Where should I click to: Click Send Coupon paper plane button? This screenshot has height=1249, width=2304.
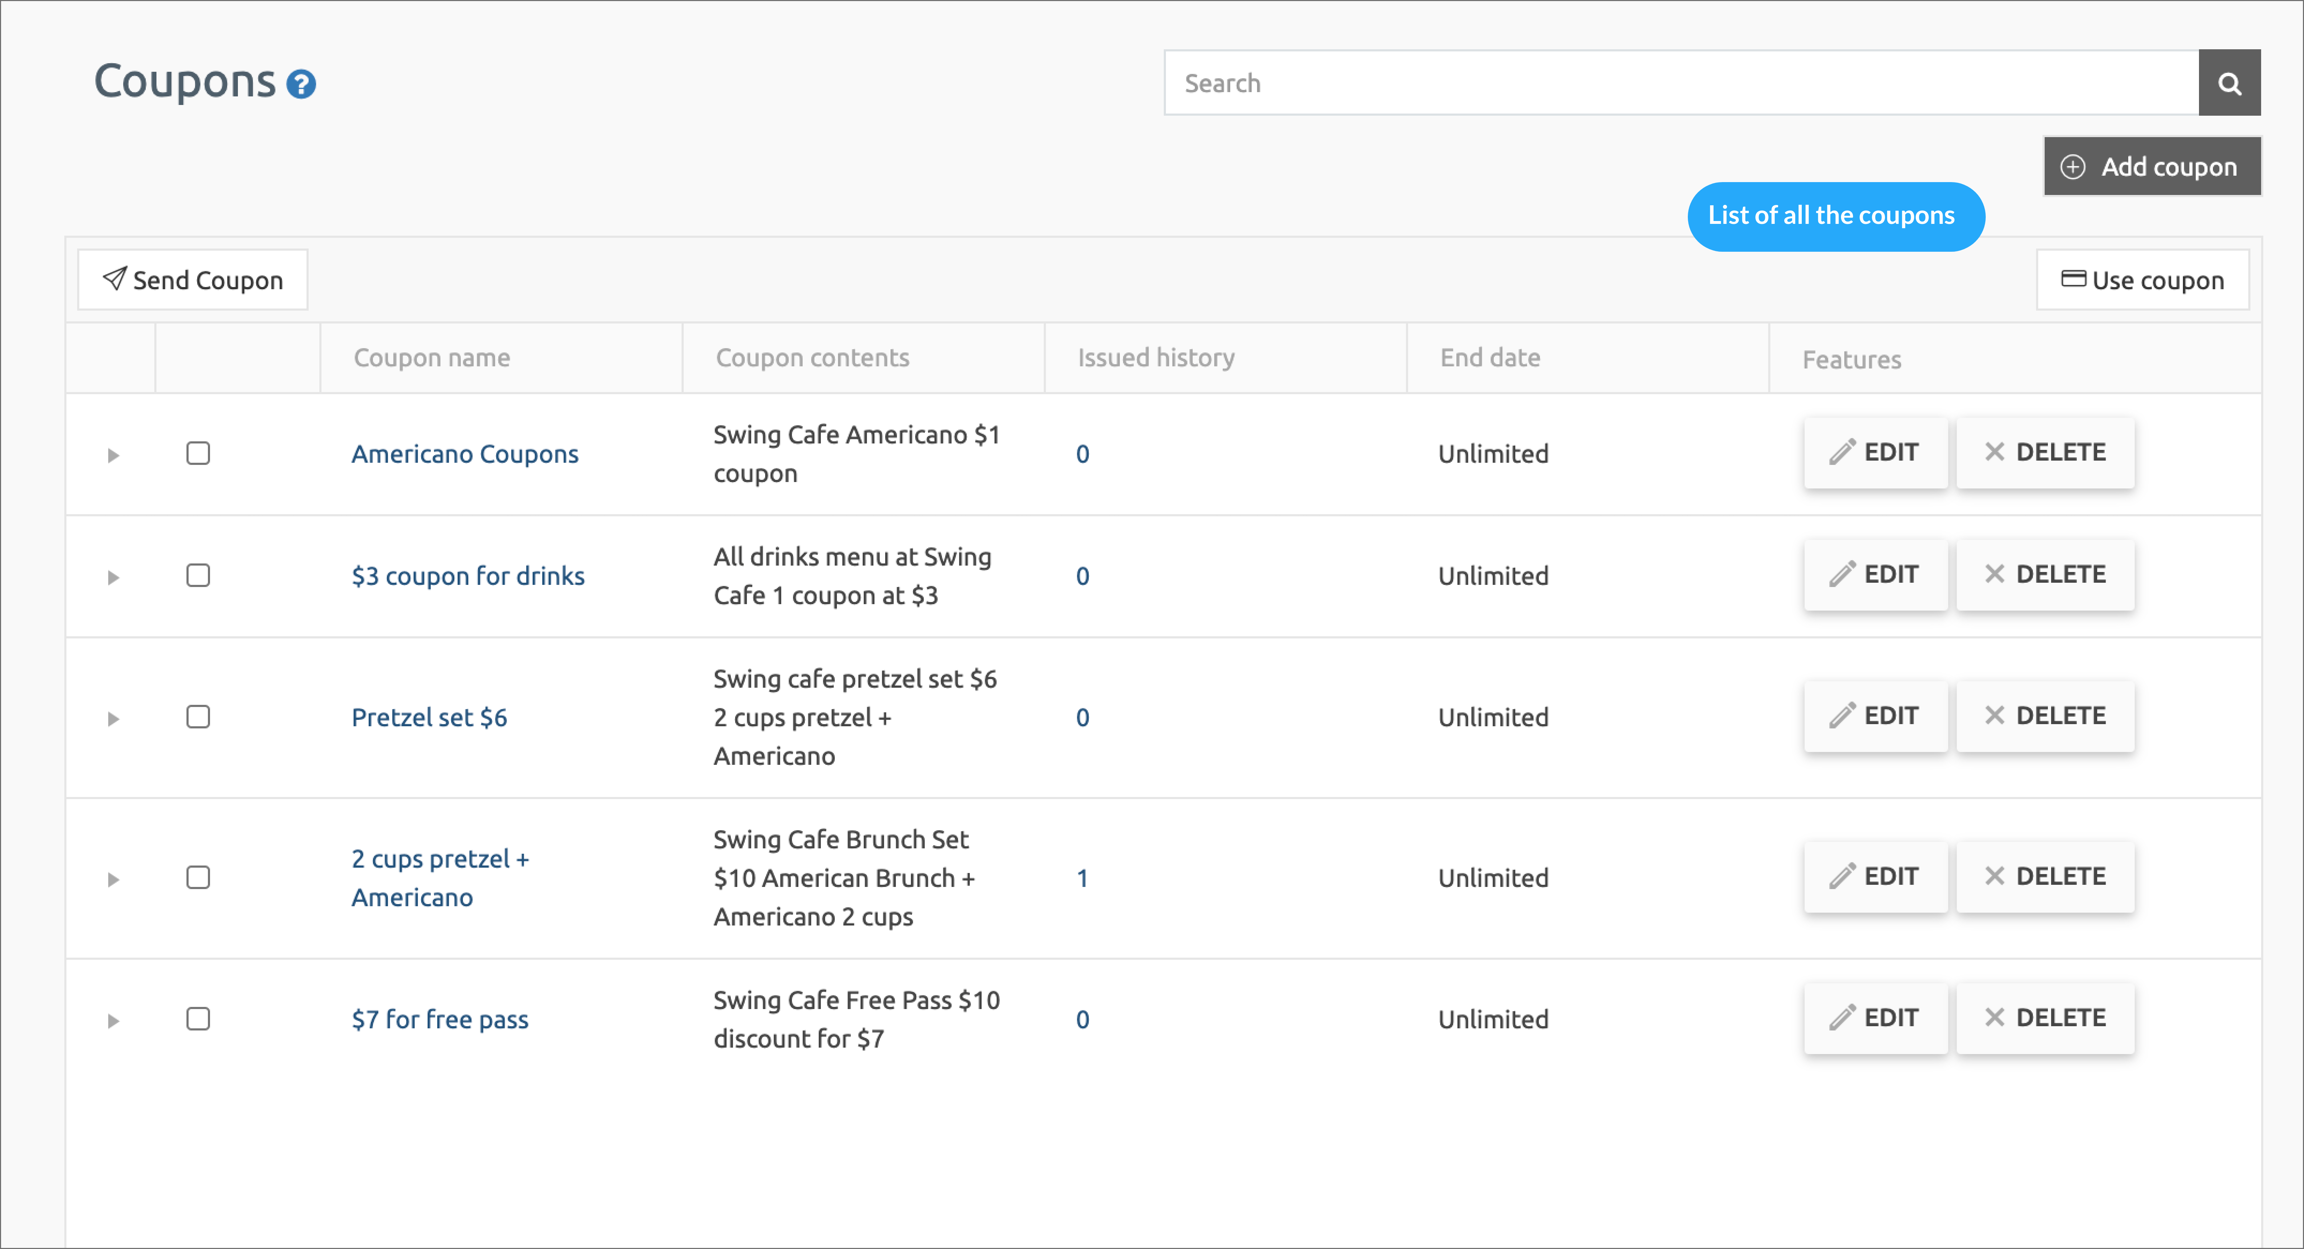(193, 280)
